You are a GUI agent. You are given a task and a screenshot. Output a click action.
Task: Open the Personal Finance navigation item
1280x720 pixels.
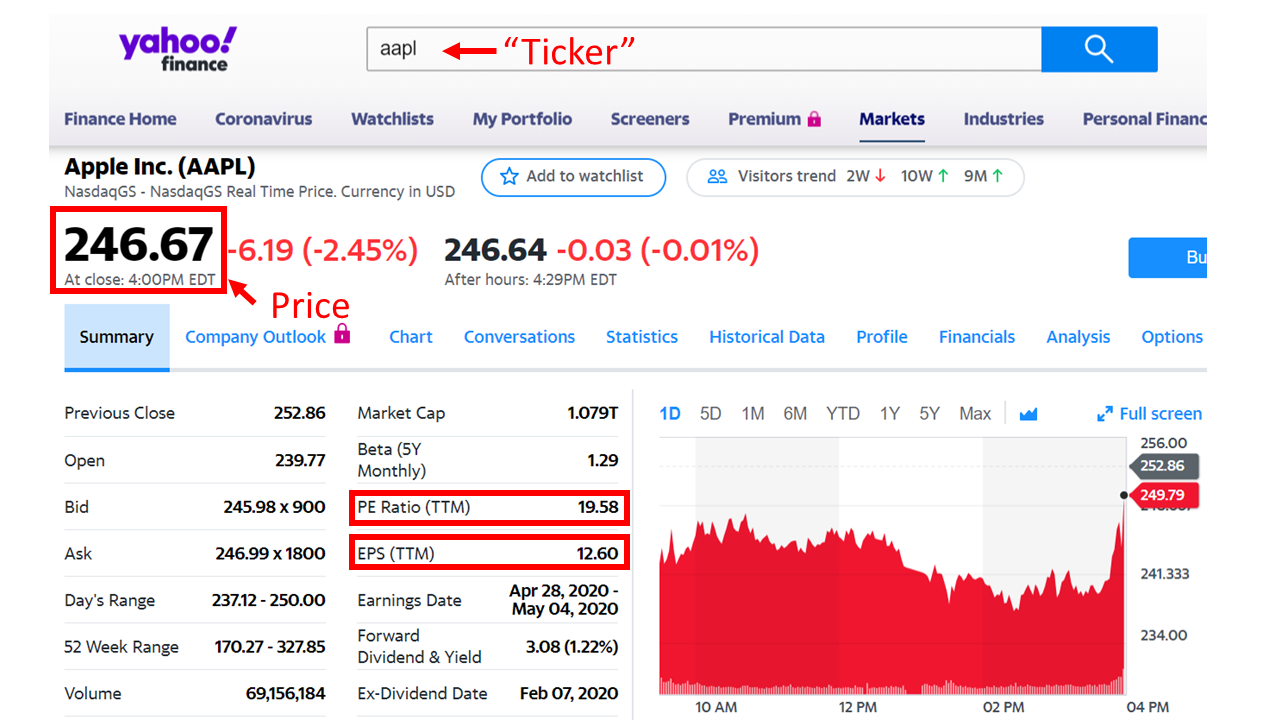pyautogui.click(x=1144, y=119)
